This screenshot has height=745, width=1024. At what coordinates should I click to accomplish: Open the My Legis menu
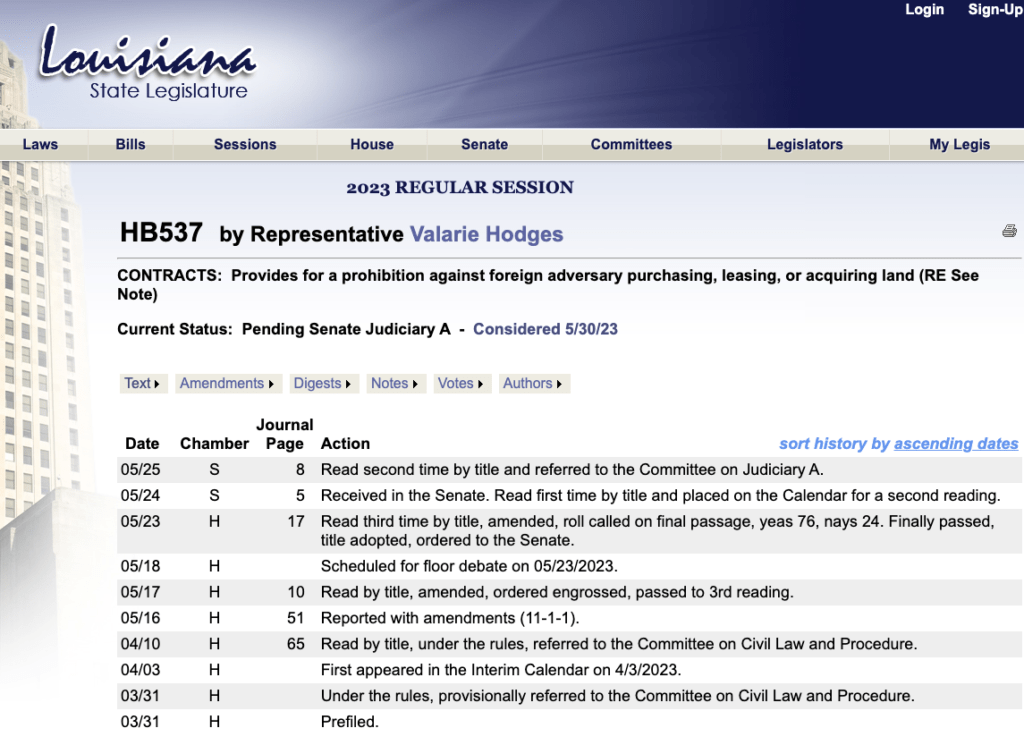(x=959, y=144)
